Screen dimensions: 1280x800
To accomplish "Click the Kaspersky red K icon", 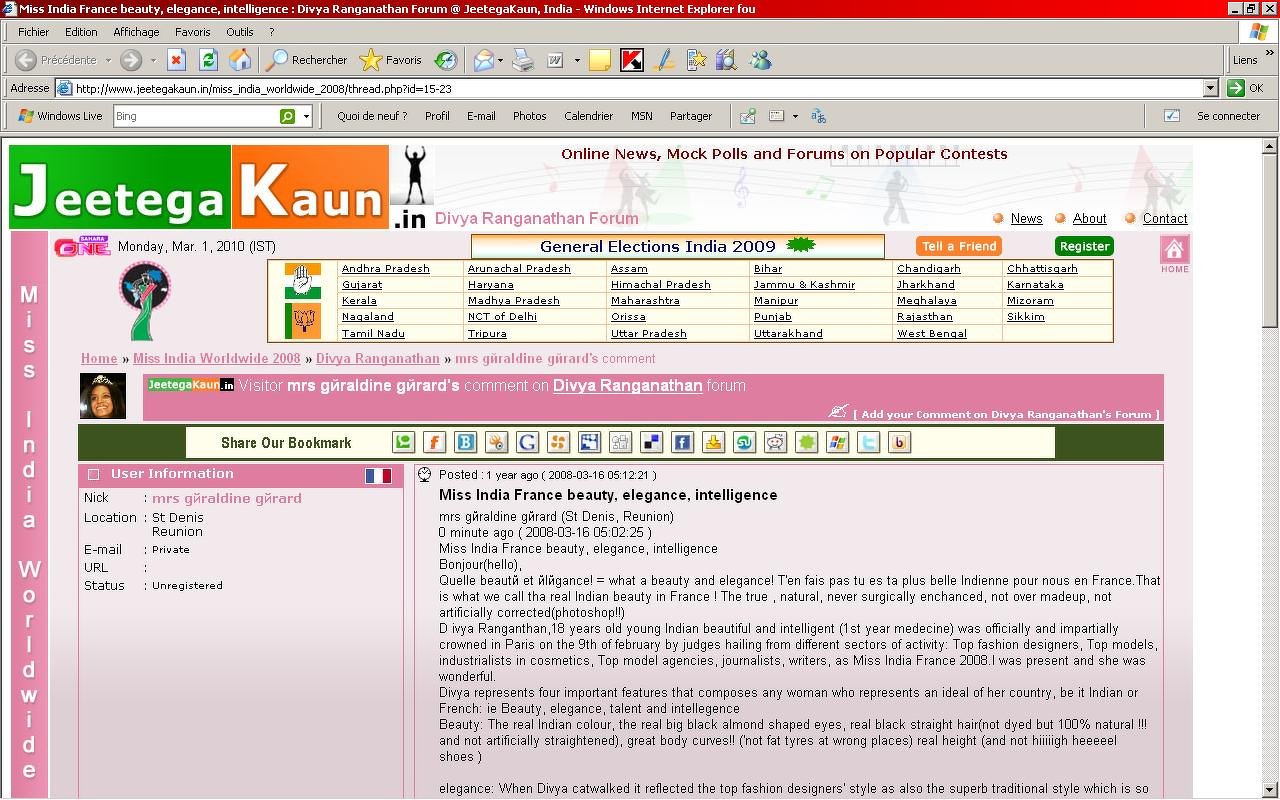I will (x=631, y=60).
